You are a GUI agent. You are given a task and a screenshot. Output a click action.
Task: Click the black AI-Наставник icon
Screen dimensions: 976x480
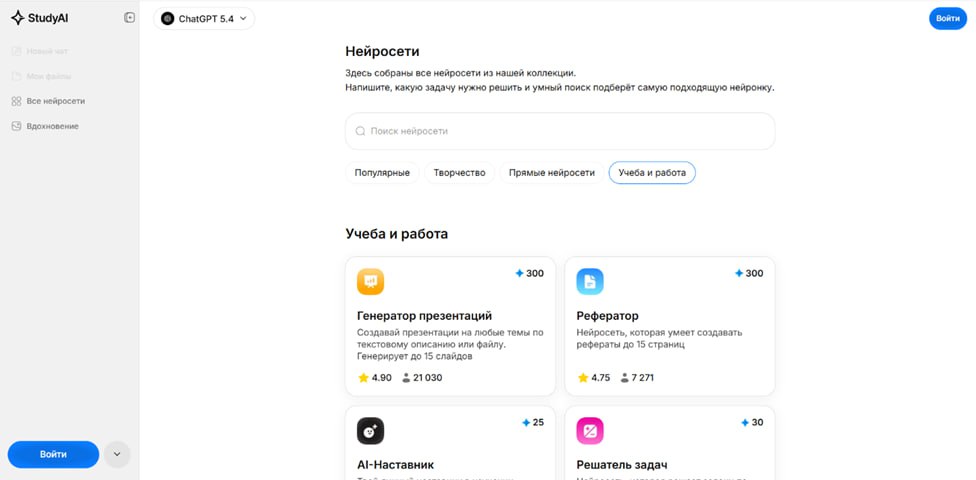pyautogui.click(x=370, y=431)
